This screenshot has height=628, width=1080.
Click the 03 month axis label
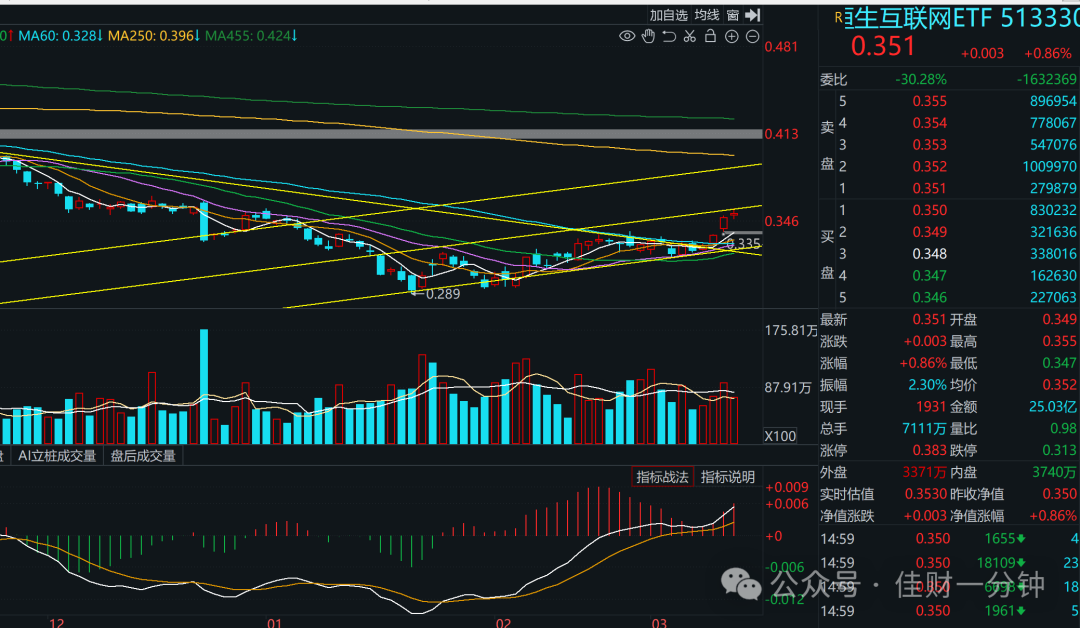coord(659,622)
